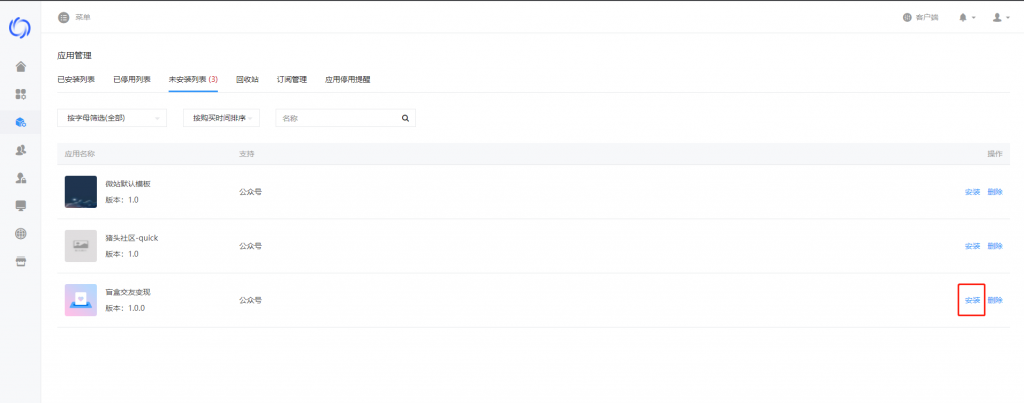Click the blue swirl logo in sidebar
Image resolution: width=1024 pixels, height=403 pixels.
pyautogui.click(x=20, y=29)
